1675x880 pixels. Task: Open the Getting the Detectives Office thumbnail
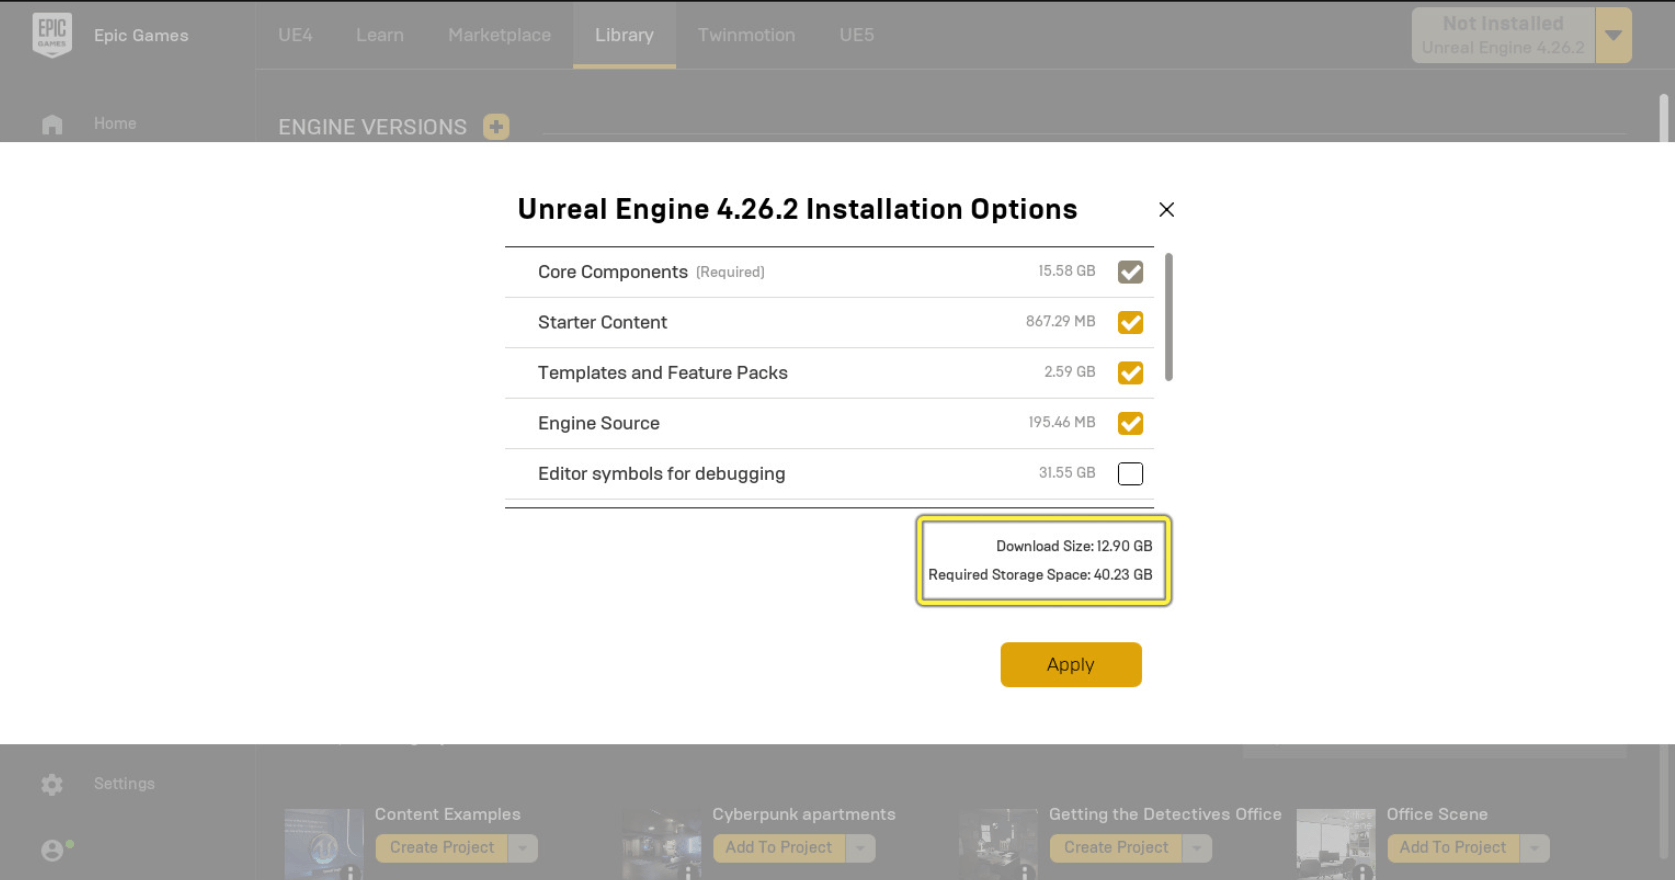click(998, 844)
